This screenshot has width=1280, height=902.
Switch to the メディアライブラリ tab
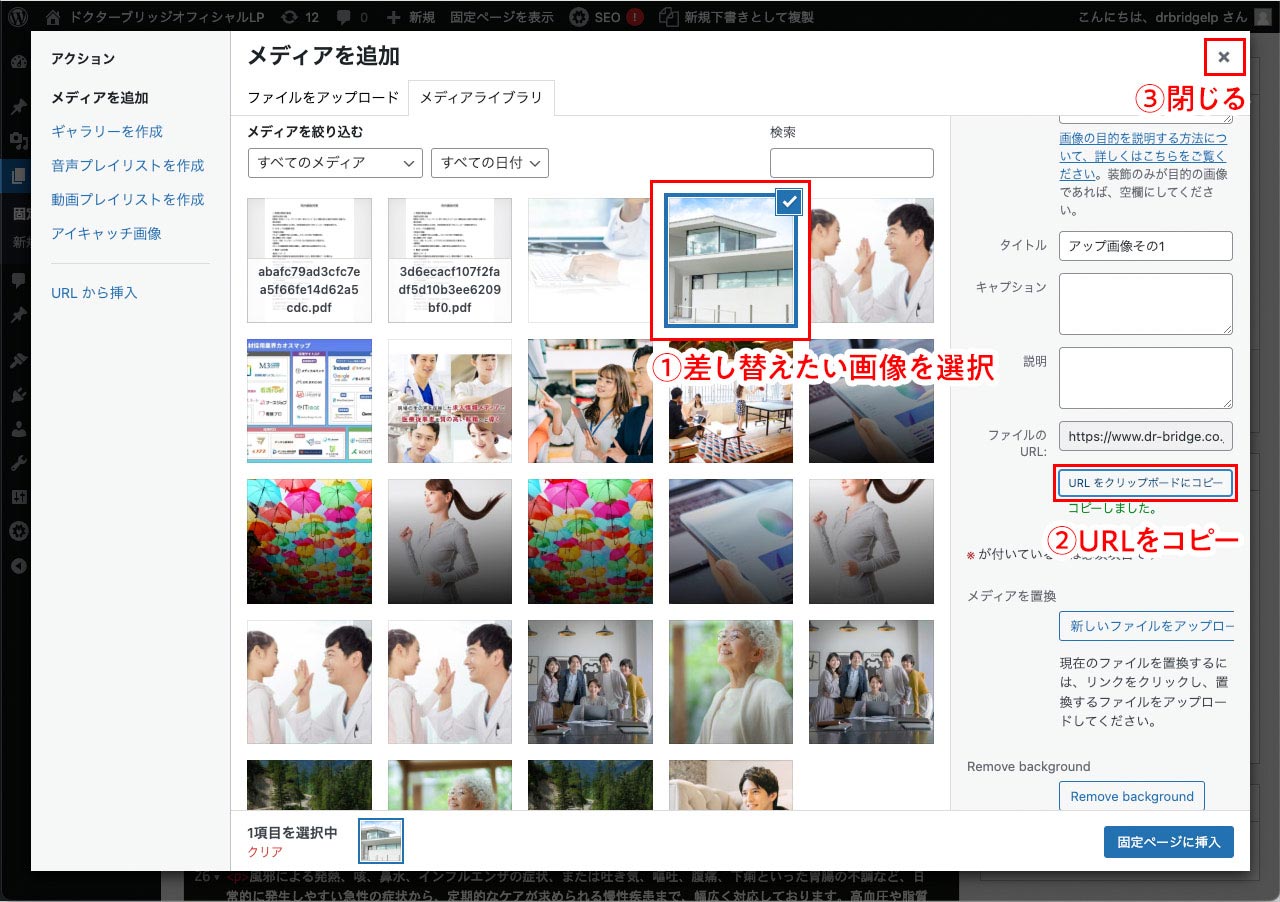(481, 98)
